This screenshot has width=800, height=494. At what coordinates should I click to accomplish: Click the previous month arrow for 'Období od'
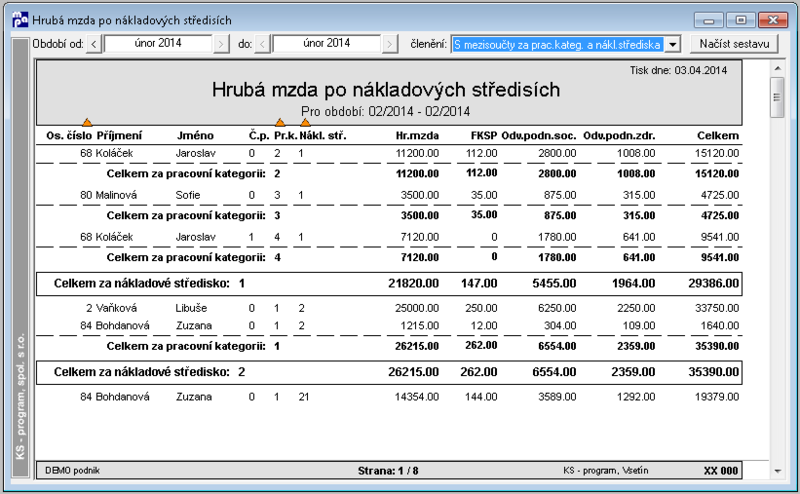tap(94, 44)
